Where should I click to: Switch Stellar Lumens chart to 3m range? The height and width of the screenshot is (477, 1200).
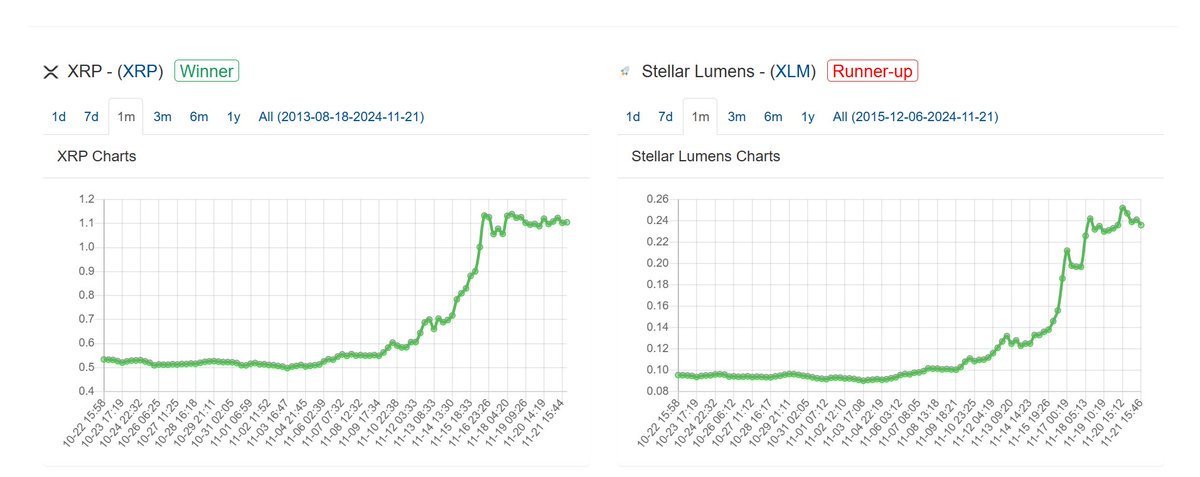(x=737, y=117)
